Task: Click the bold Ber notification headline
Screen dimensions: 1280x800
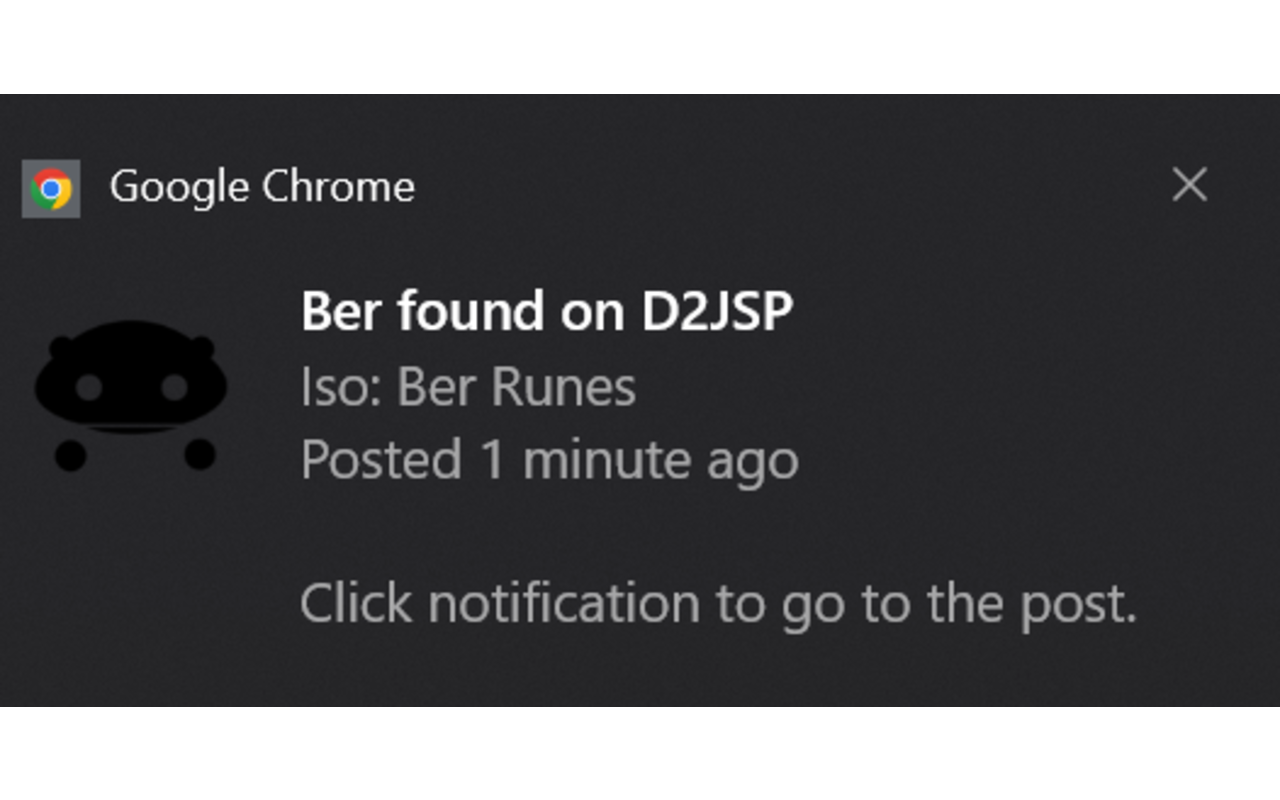Action: pyautogui.click(x=548, y=310)
